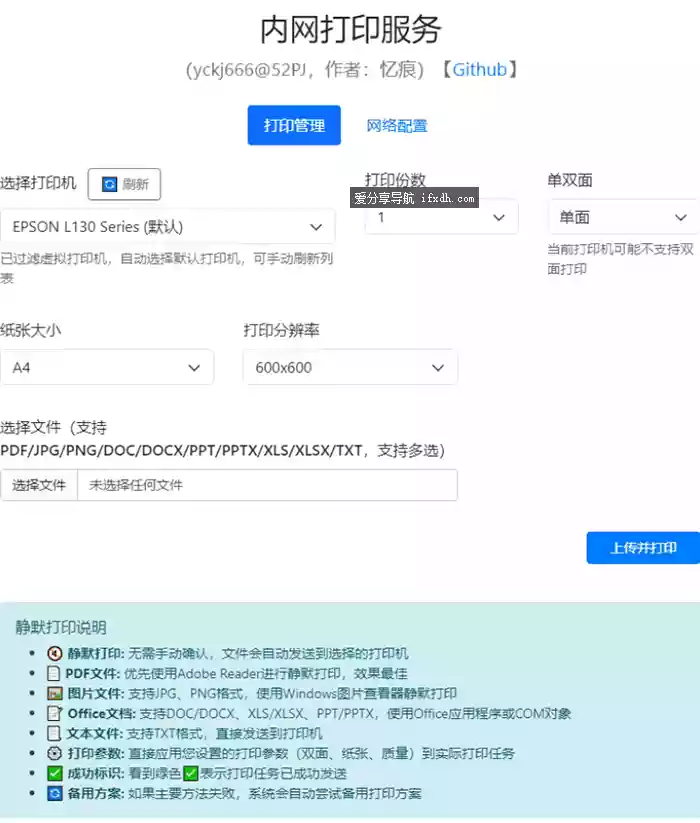Click the yckj666@52PJ author text
The image size is (700, 823).
click(304, 70)
